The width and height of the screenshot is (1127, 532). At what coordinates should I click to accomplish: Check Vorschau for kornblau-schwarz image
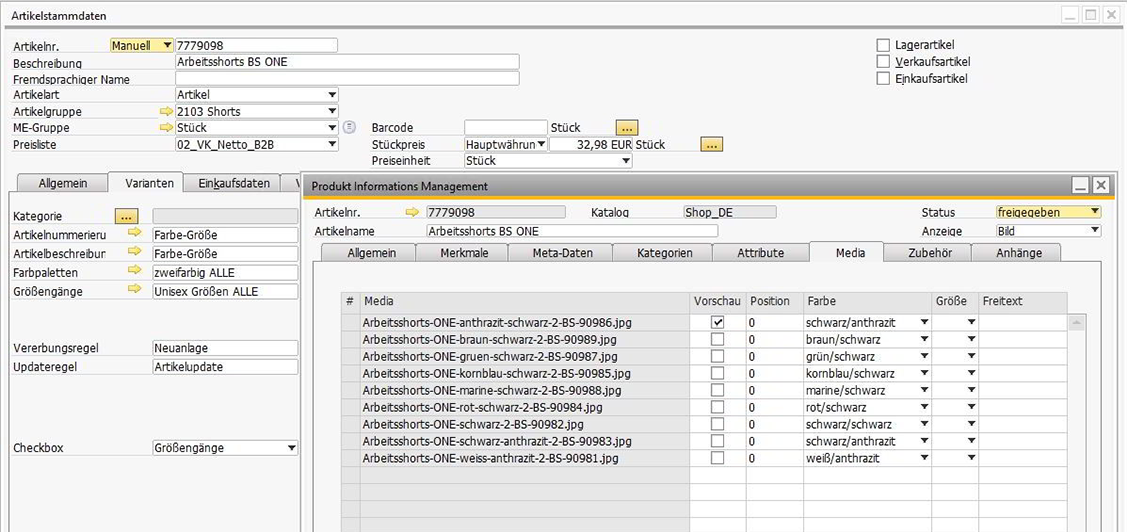point(717,373)
